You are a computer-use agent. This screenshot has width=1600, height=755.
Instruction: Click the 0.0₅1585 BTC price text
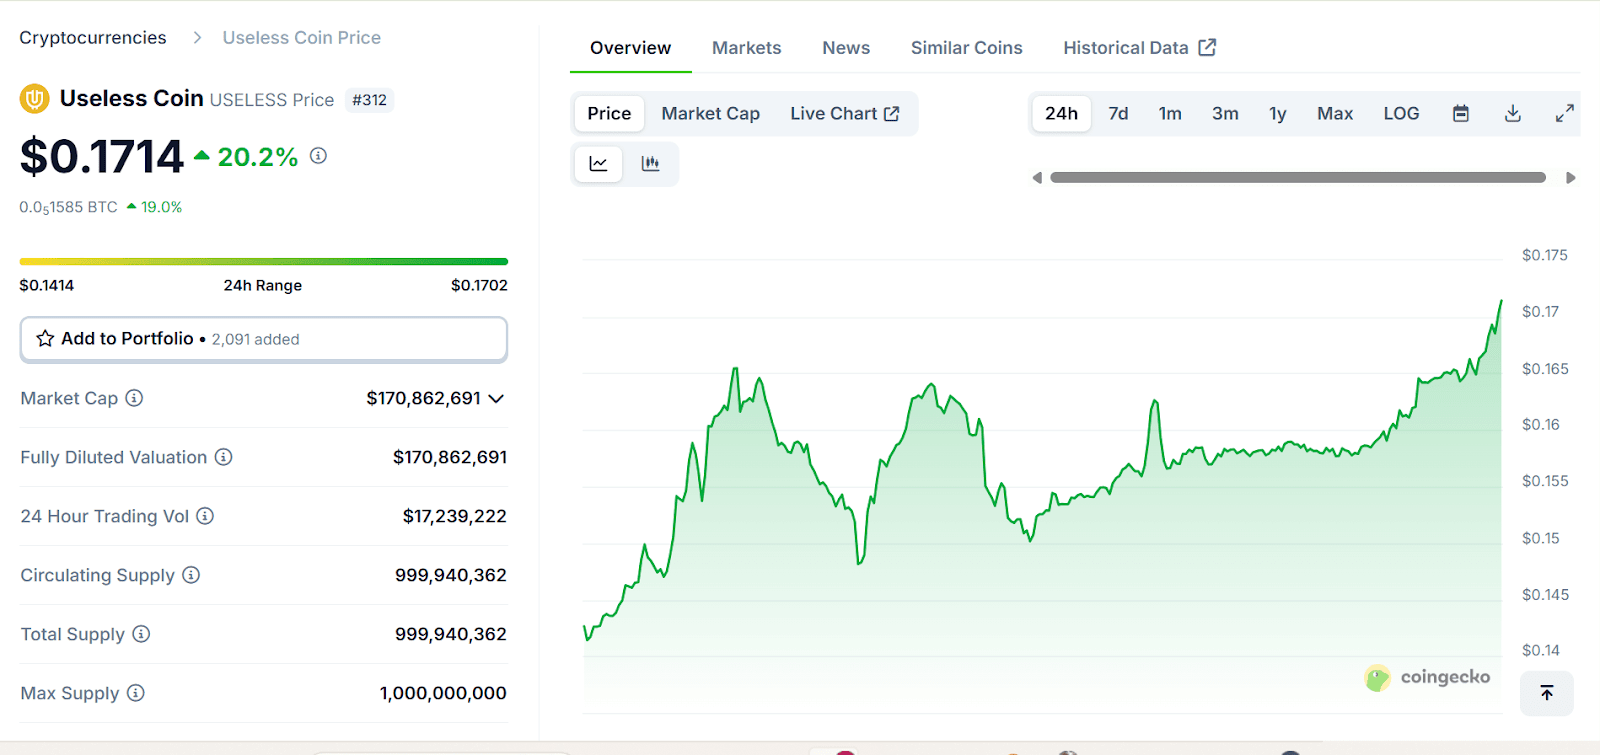tap(69, 208)
